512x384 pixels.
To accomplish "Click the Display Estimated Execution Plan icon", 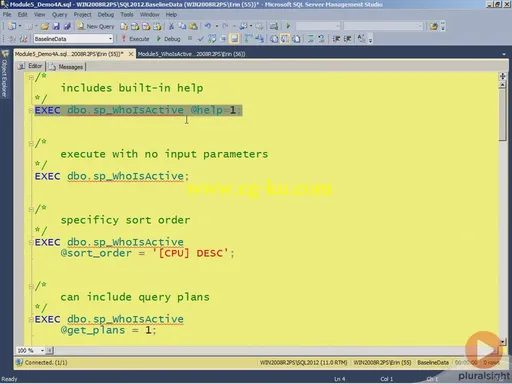I will (x=212, y=39).
